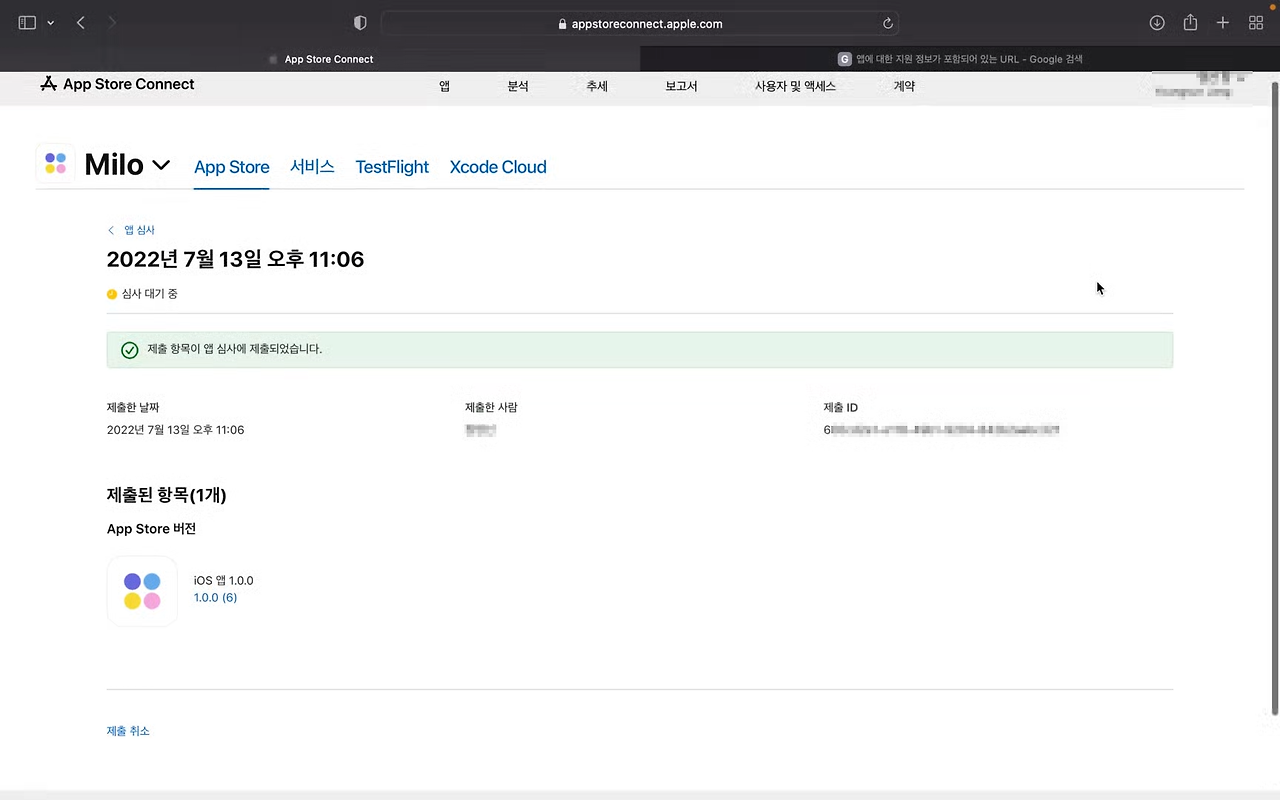Expand the Milo app switcher dropdown
Image resolution: width=1280 pixels, height=800 pixels.
pos(160,165)
